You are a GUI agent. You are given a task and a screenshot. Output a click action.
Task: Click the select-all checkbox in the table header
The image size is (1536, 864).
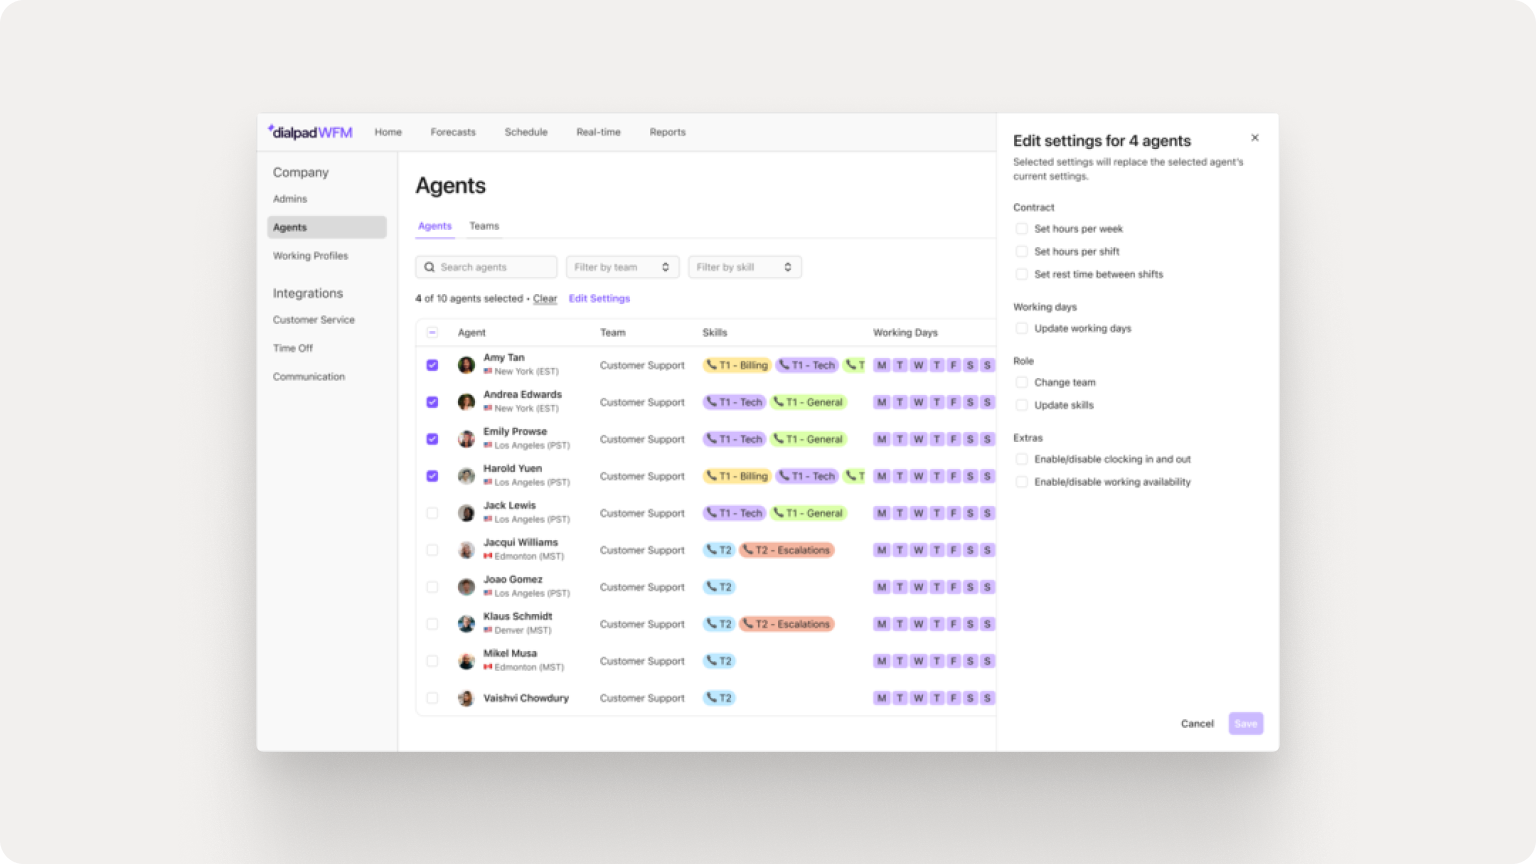432,331
